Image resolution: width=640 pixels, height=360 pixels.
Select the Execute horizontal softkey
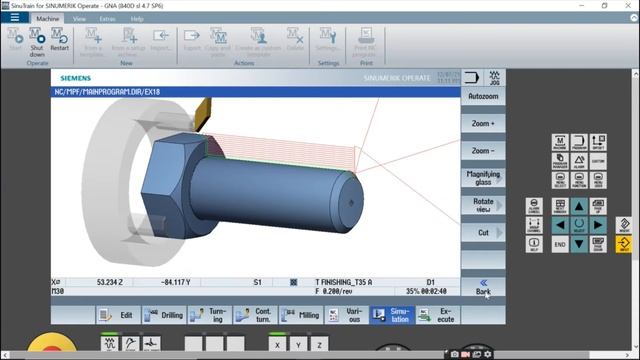(x=438, y=315)
